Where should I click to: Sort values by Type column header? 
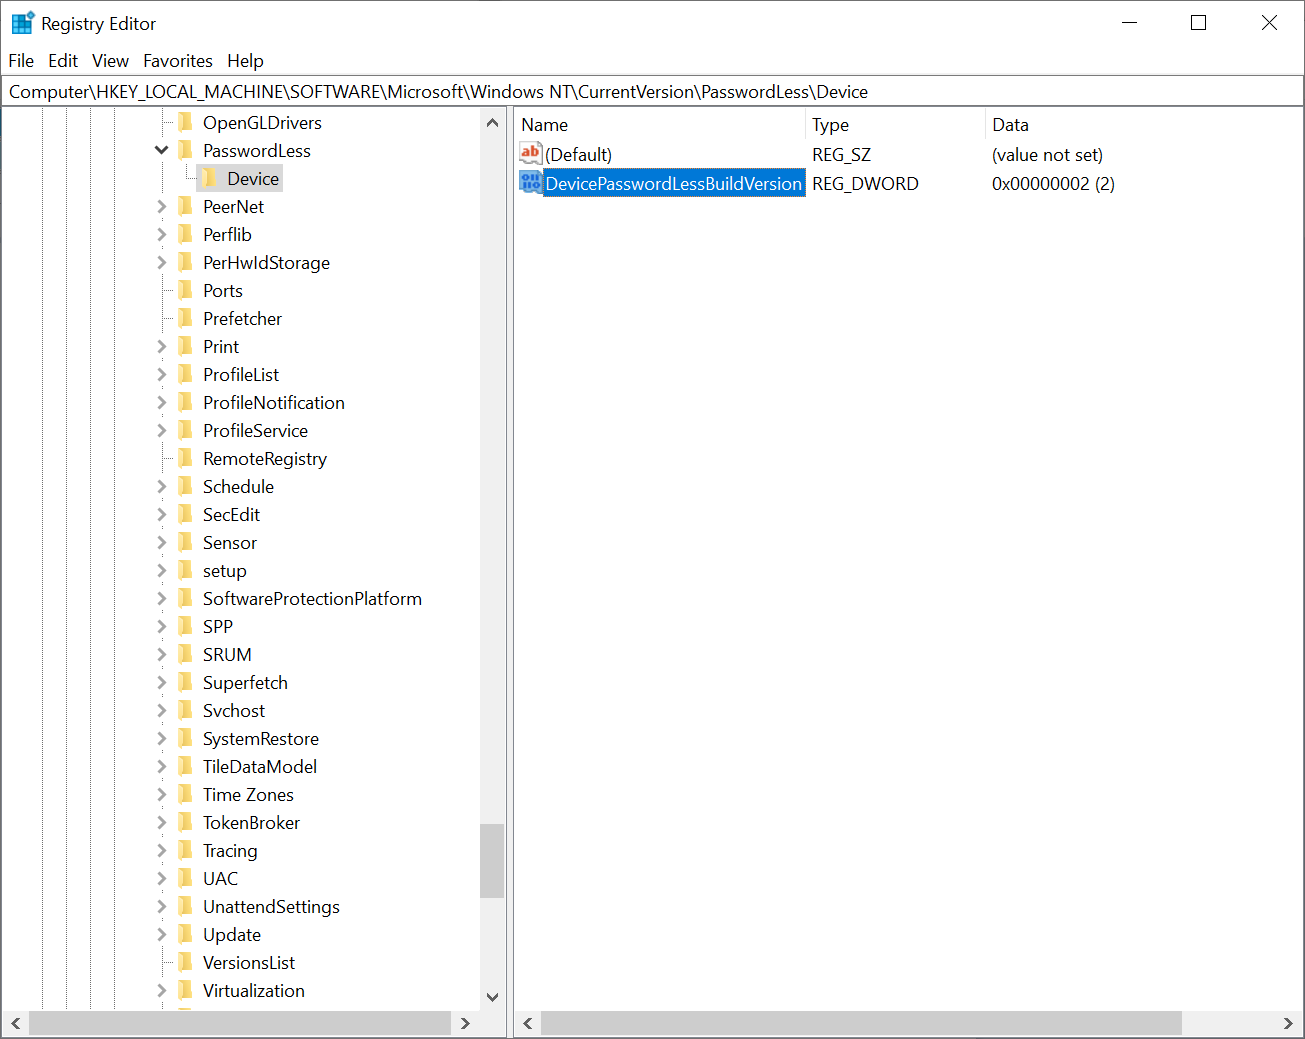click(x=895, y=125)
